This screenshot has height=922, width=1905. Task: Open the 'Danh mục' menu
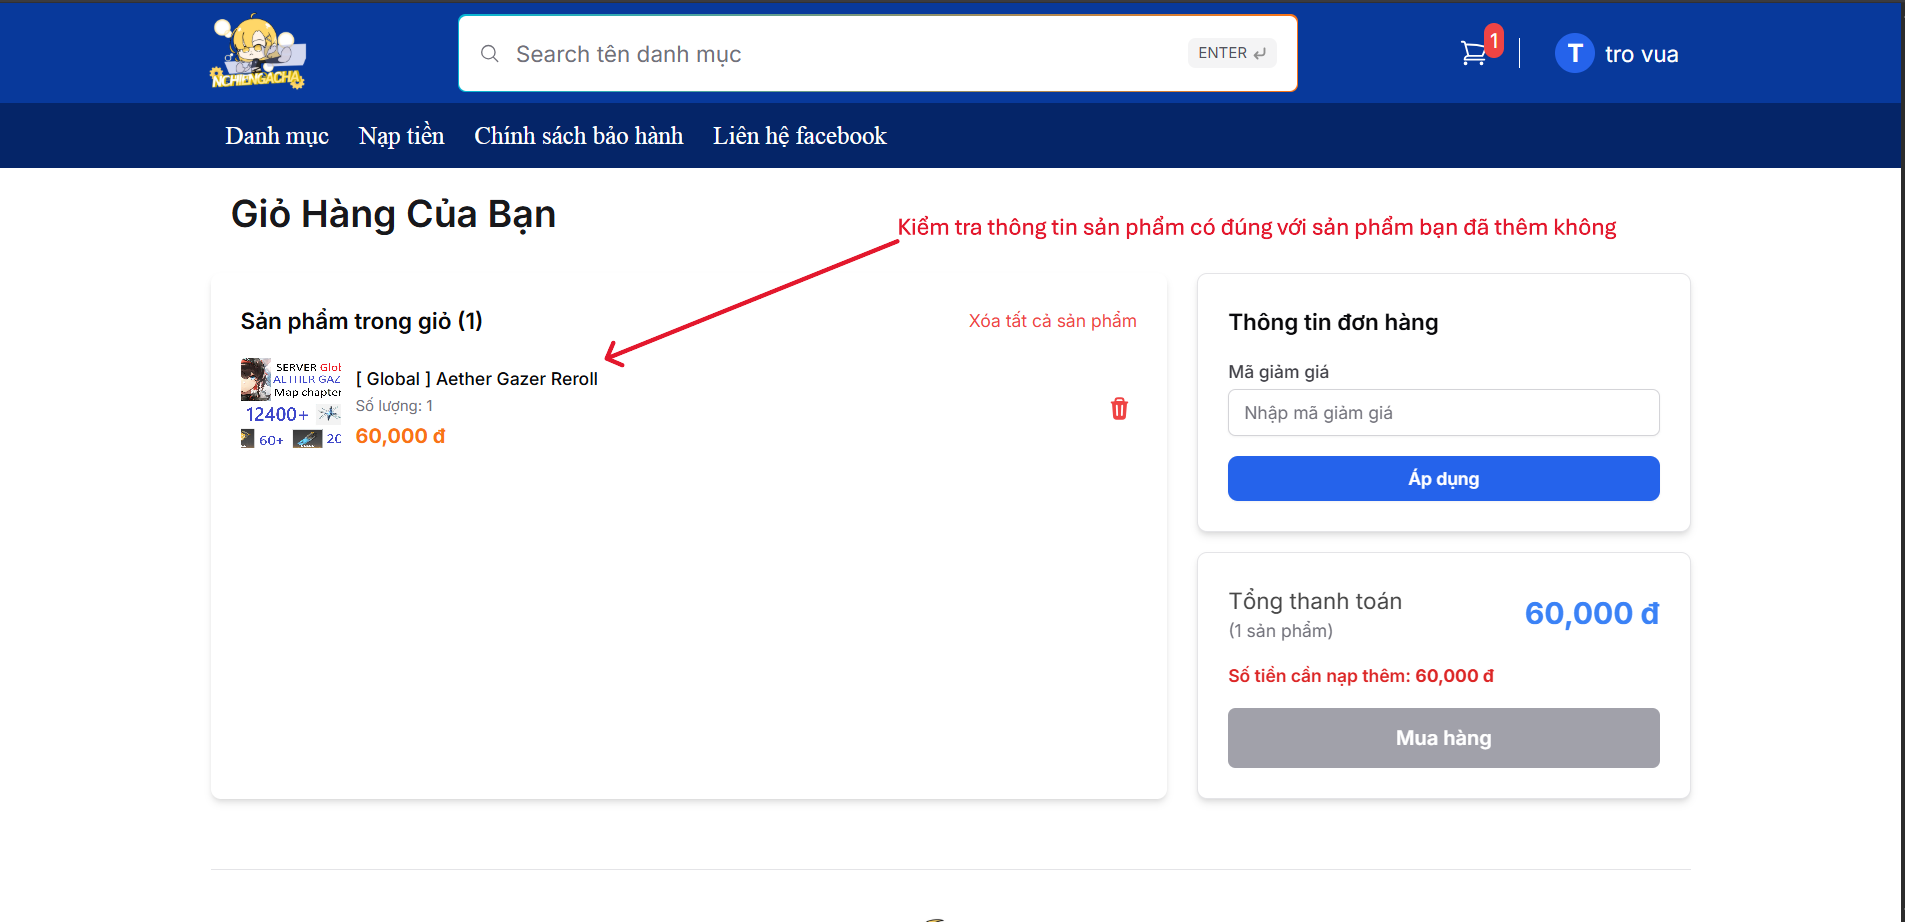pos(277,136)
